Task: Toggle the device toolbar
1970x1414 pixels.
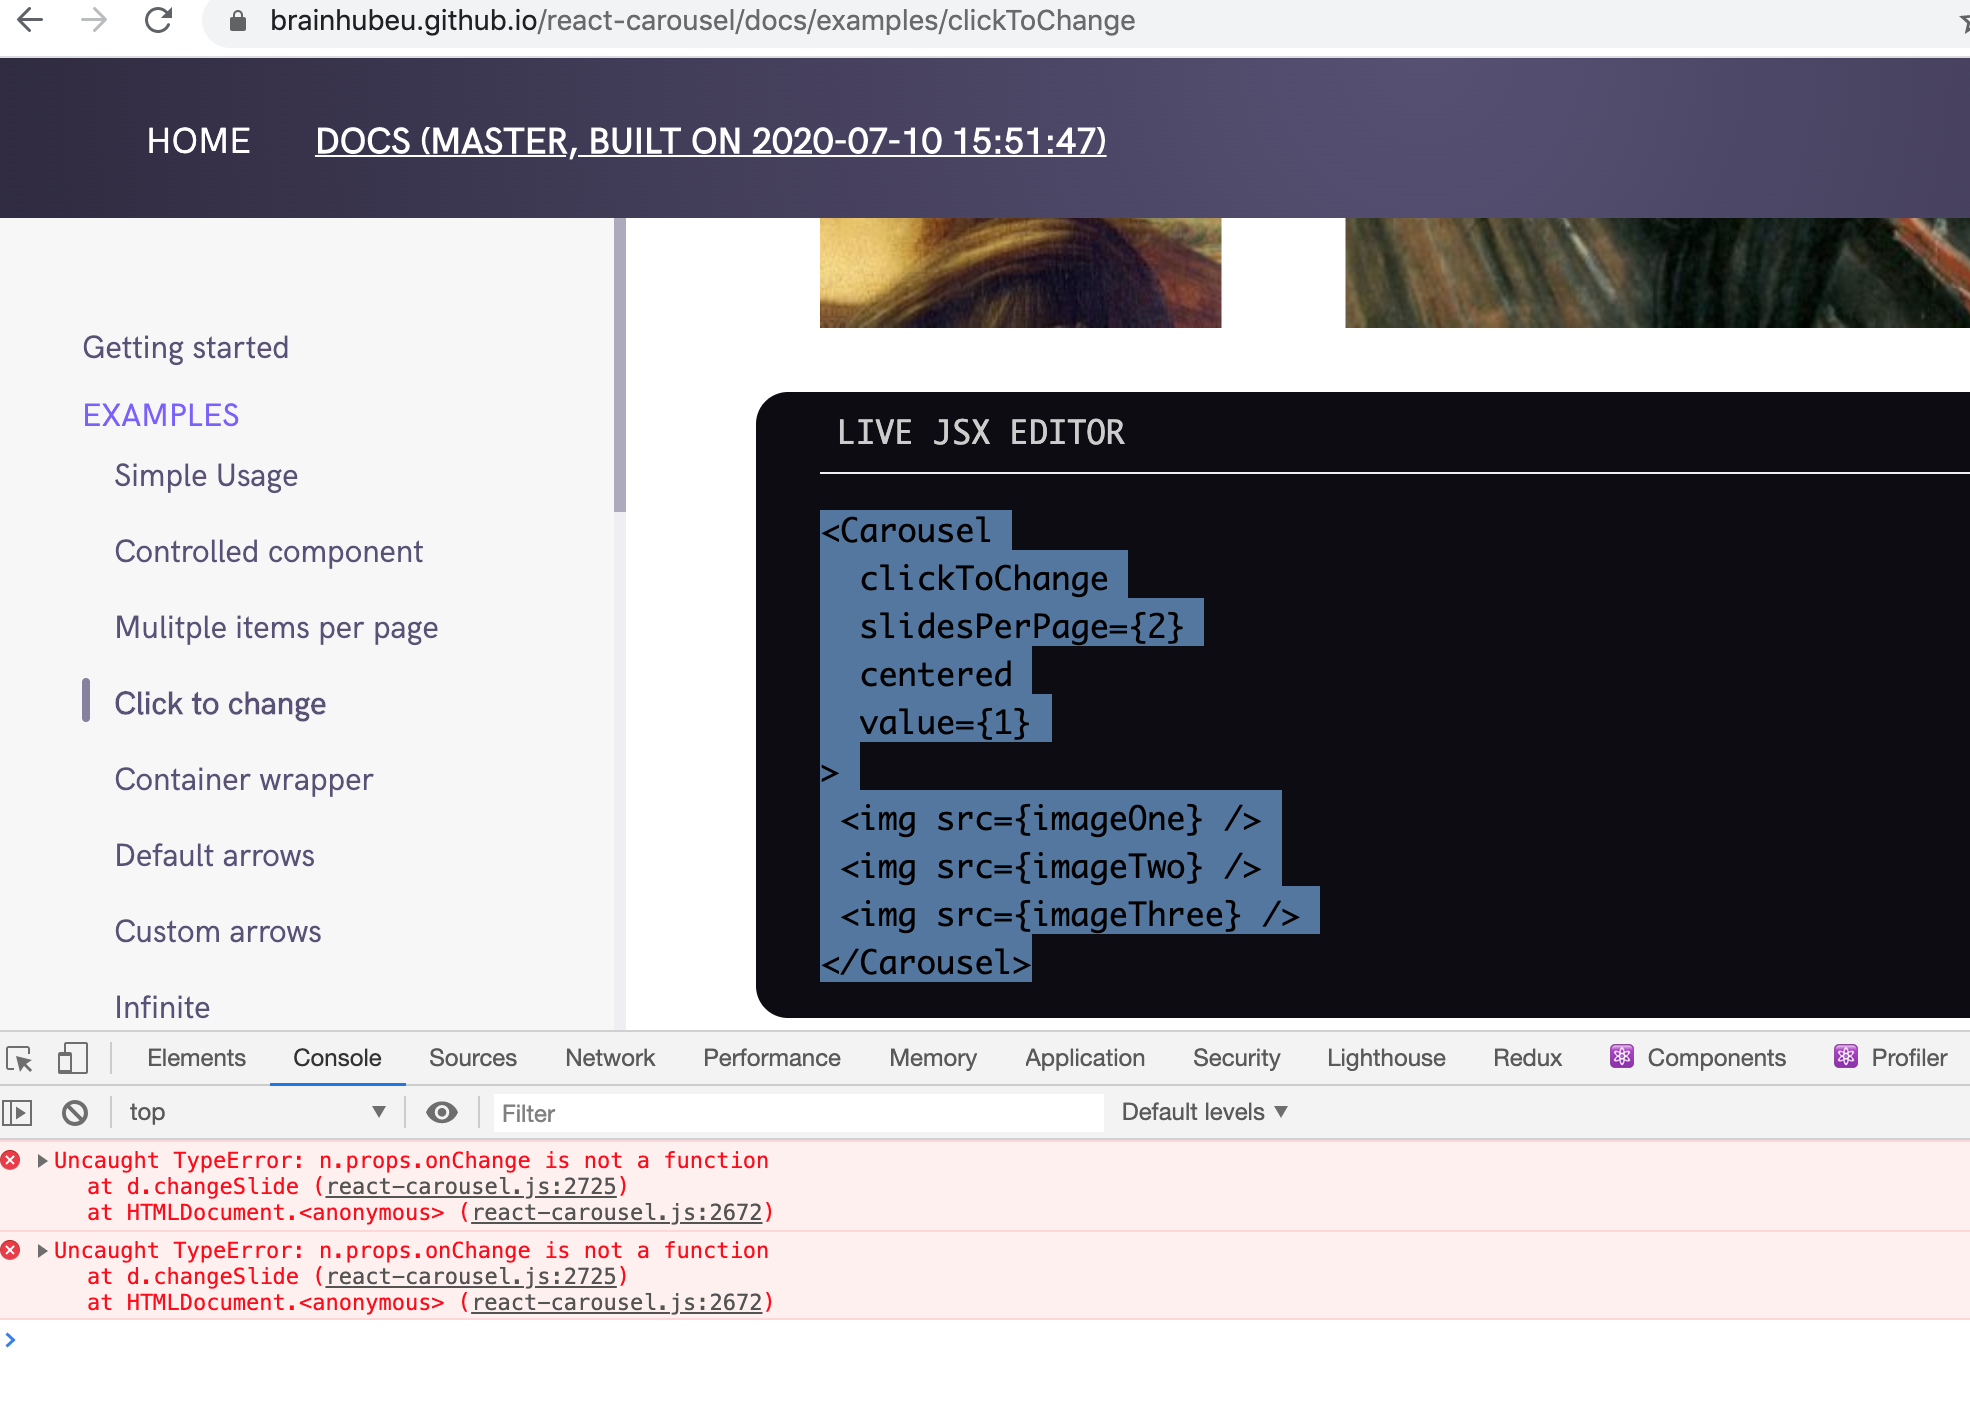Action: [x=71, y=1057]
